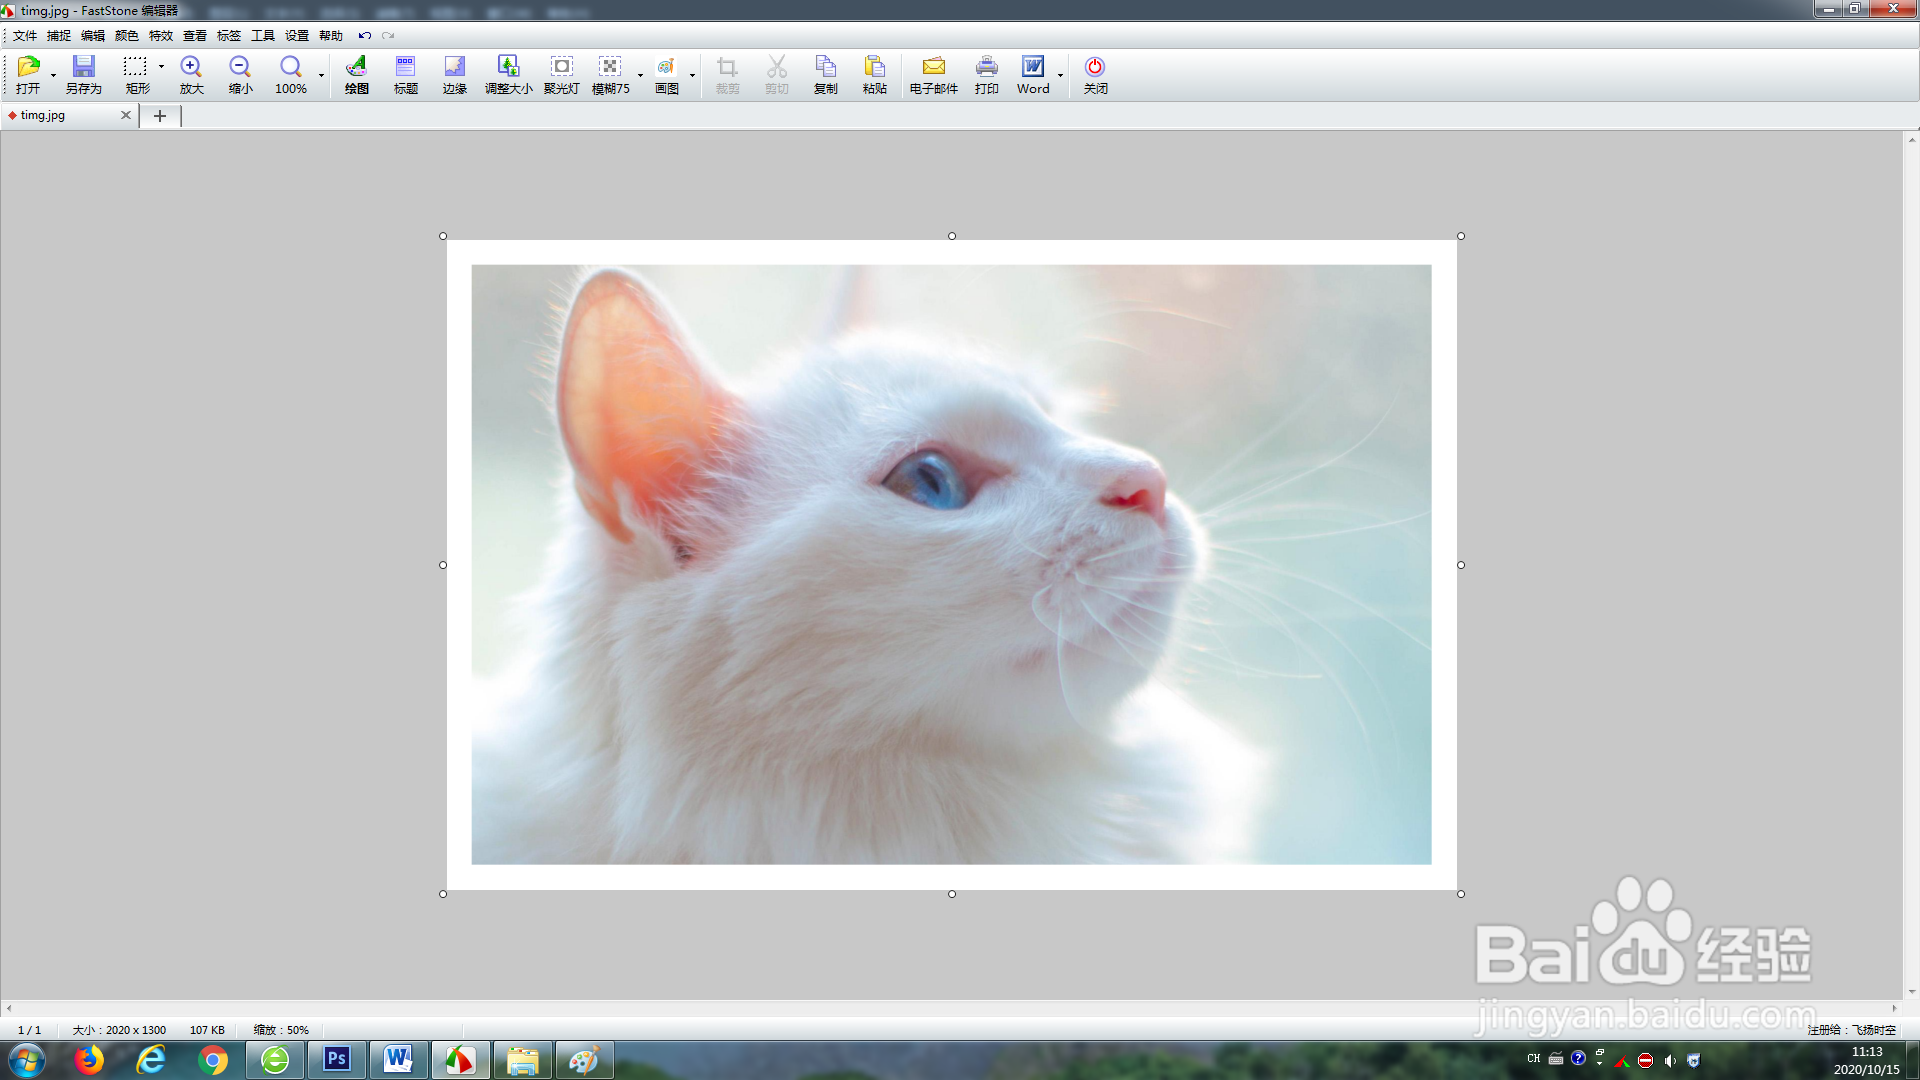Click the 另存为 (Save As) icon
This screenshot has height=1080, width=1920.
(x=83, y=74)
